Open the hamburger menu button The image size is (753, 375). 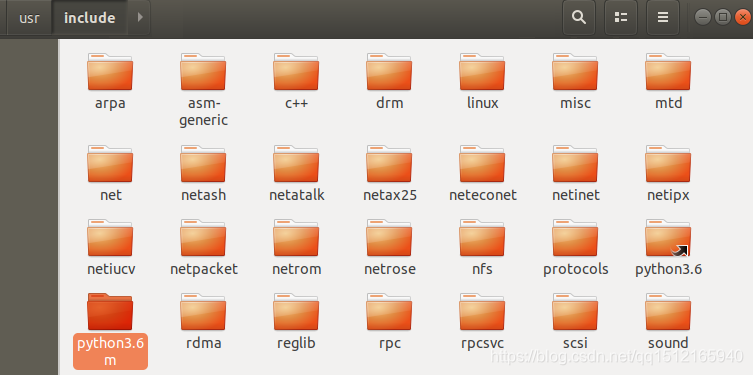pos(663,18)
